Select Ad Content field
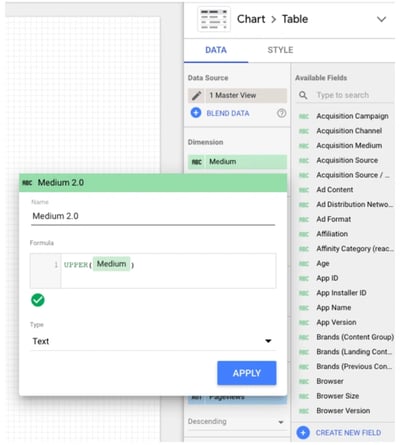400x445 pixels. pyautogui.click(x=334, y=190)
